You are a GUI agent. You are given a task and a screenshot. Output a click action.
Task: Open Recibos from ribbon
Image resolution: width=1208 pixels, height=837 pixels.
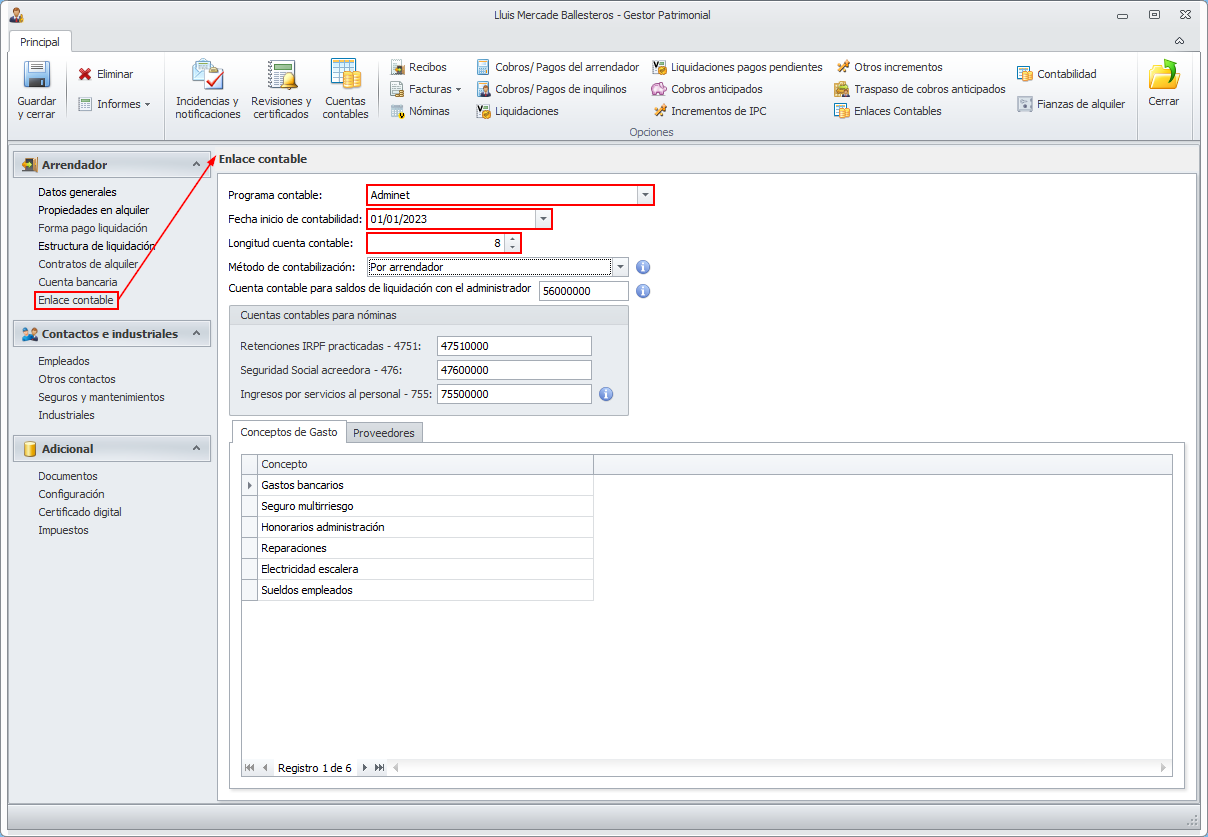pyautogui.click(x=419, y=67)
